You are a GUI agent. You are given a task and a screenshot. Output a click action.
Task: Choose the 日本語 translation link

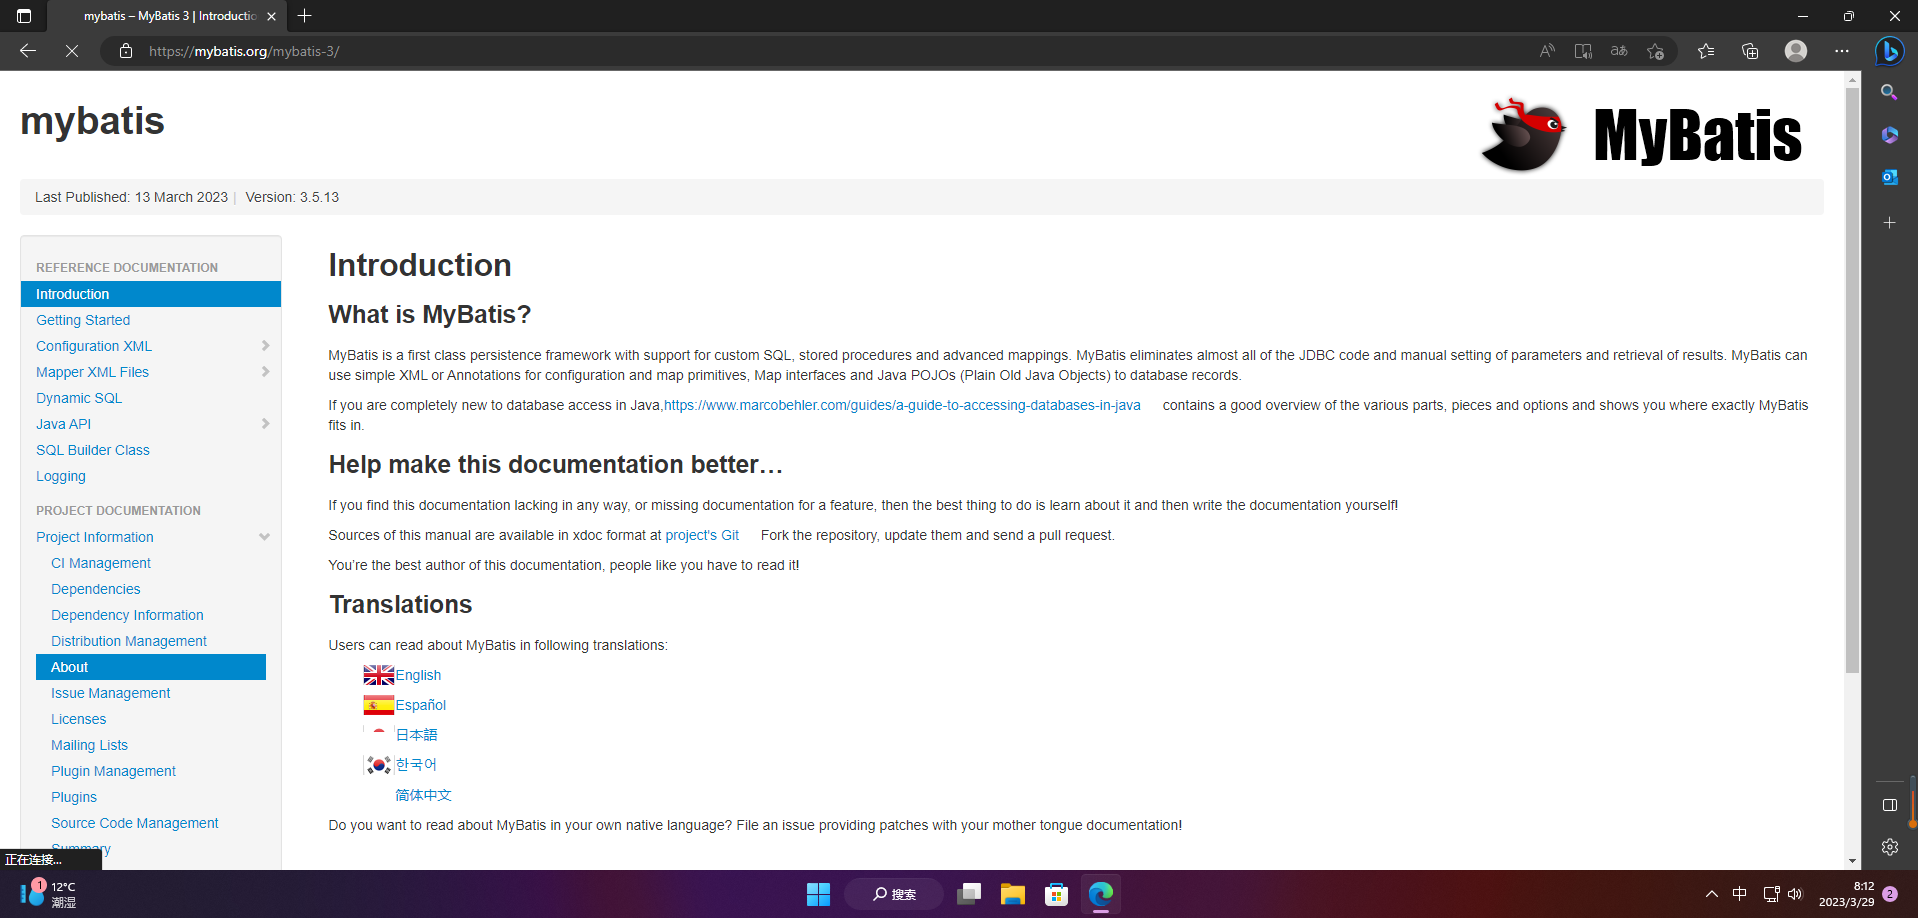416,735
